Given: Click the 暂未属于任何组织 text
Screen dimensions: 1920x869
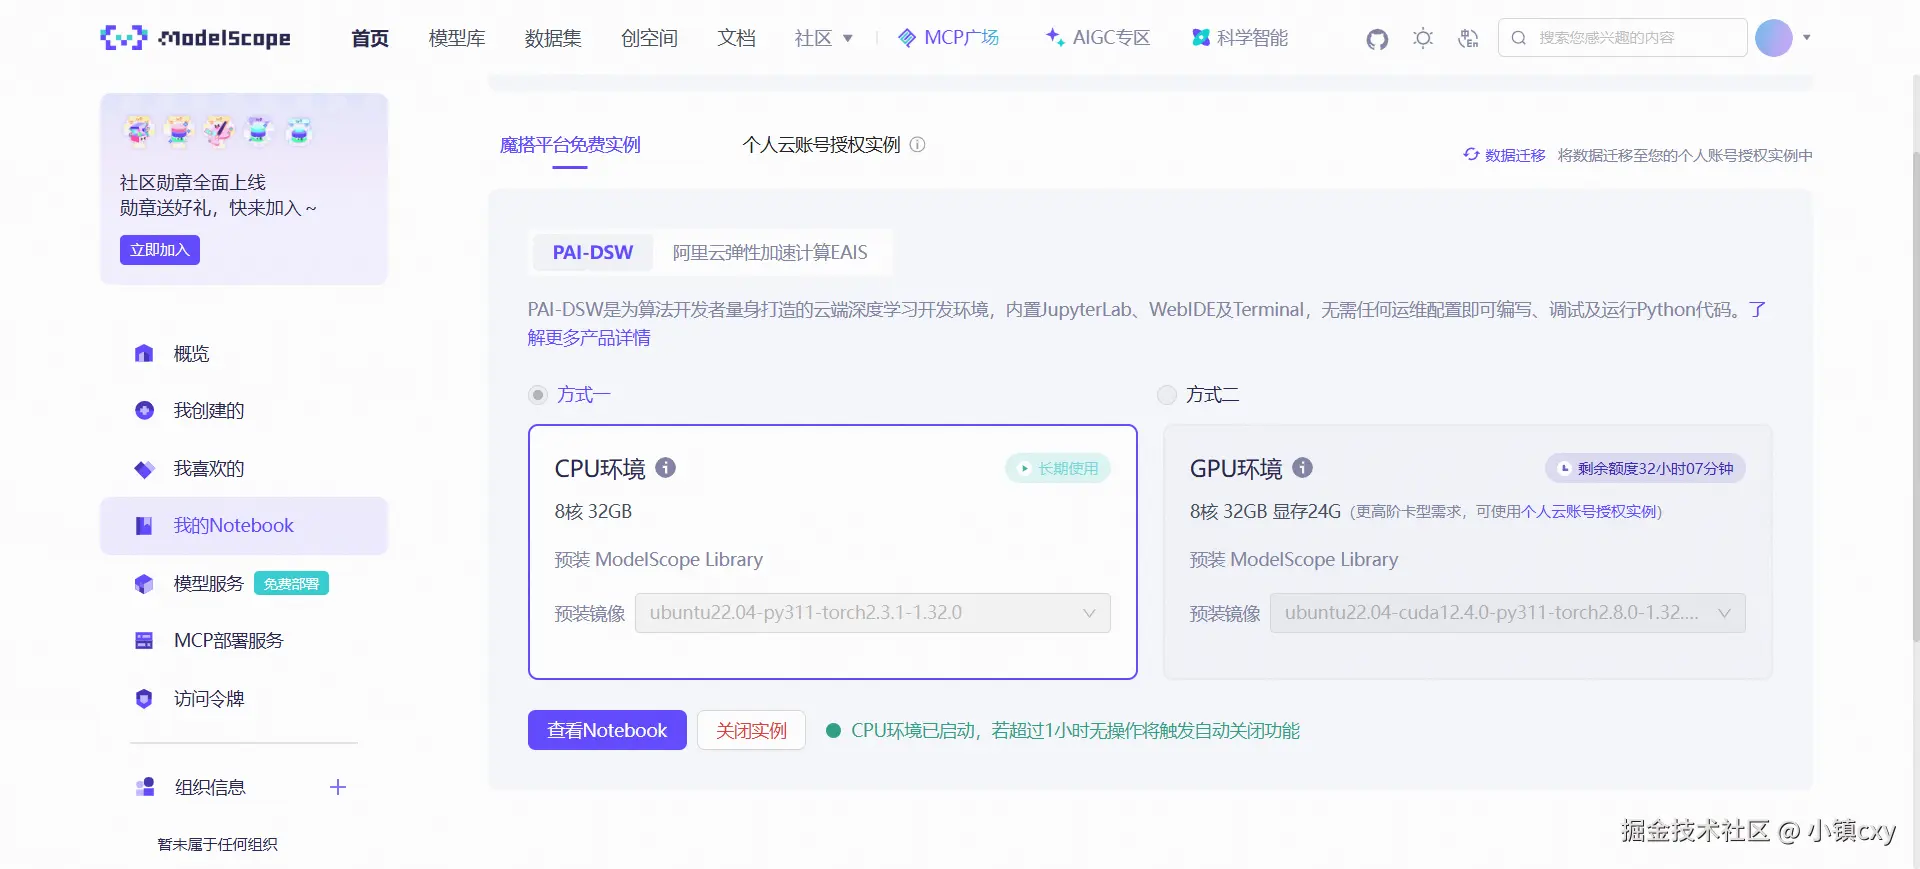Looking at the screenshot, I should click(218, 844).
